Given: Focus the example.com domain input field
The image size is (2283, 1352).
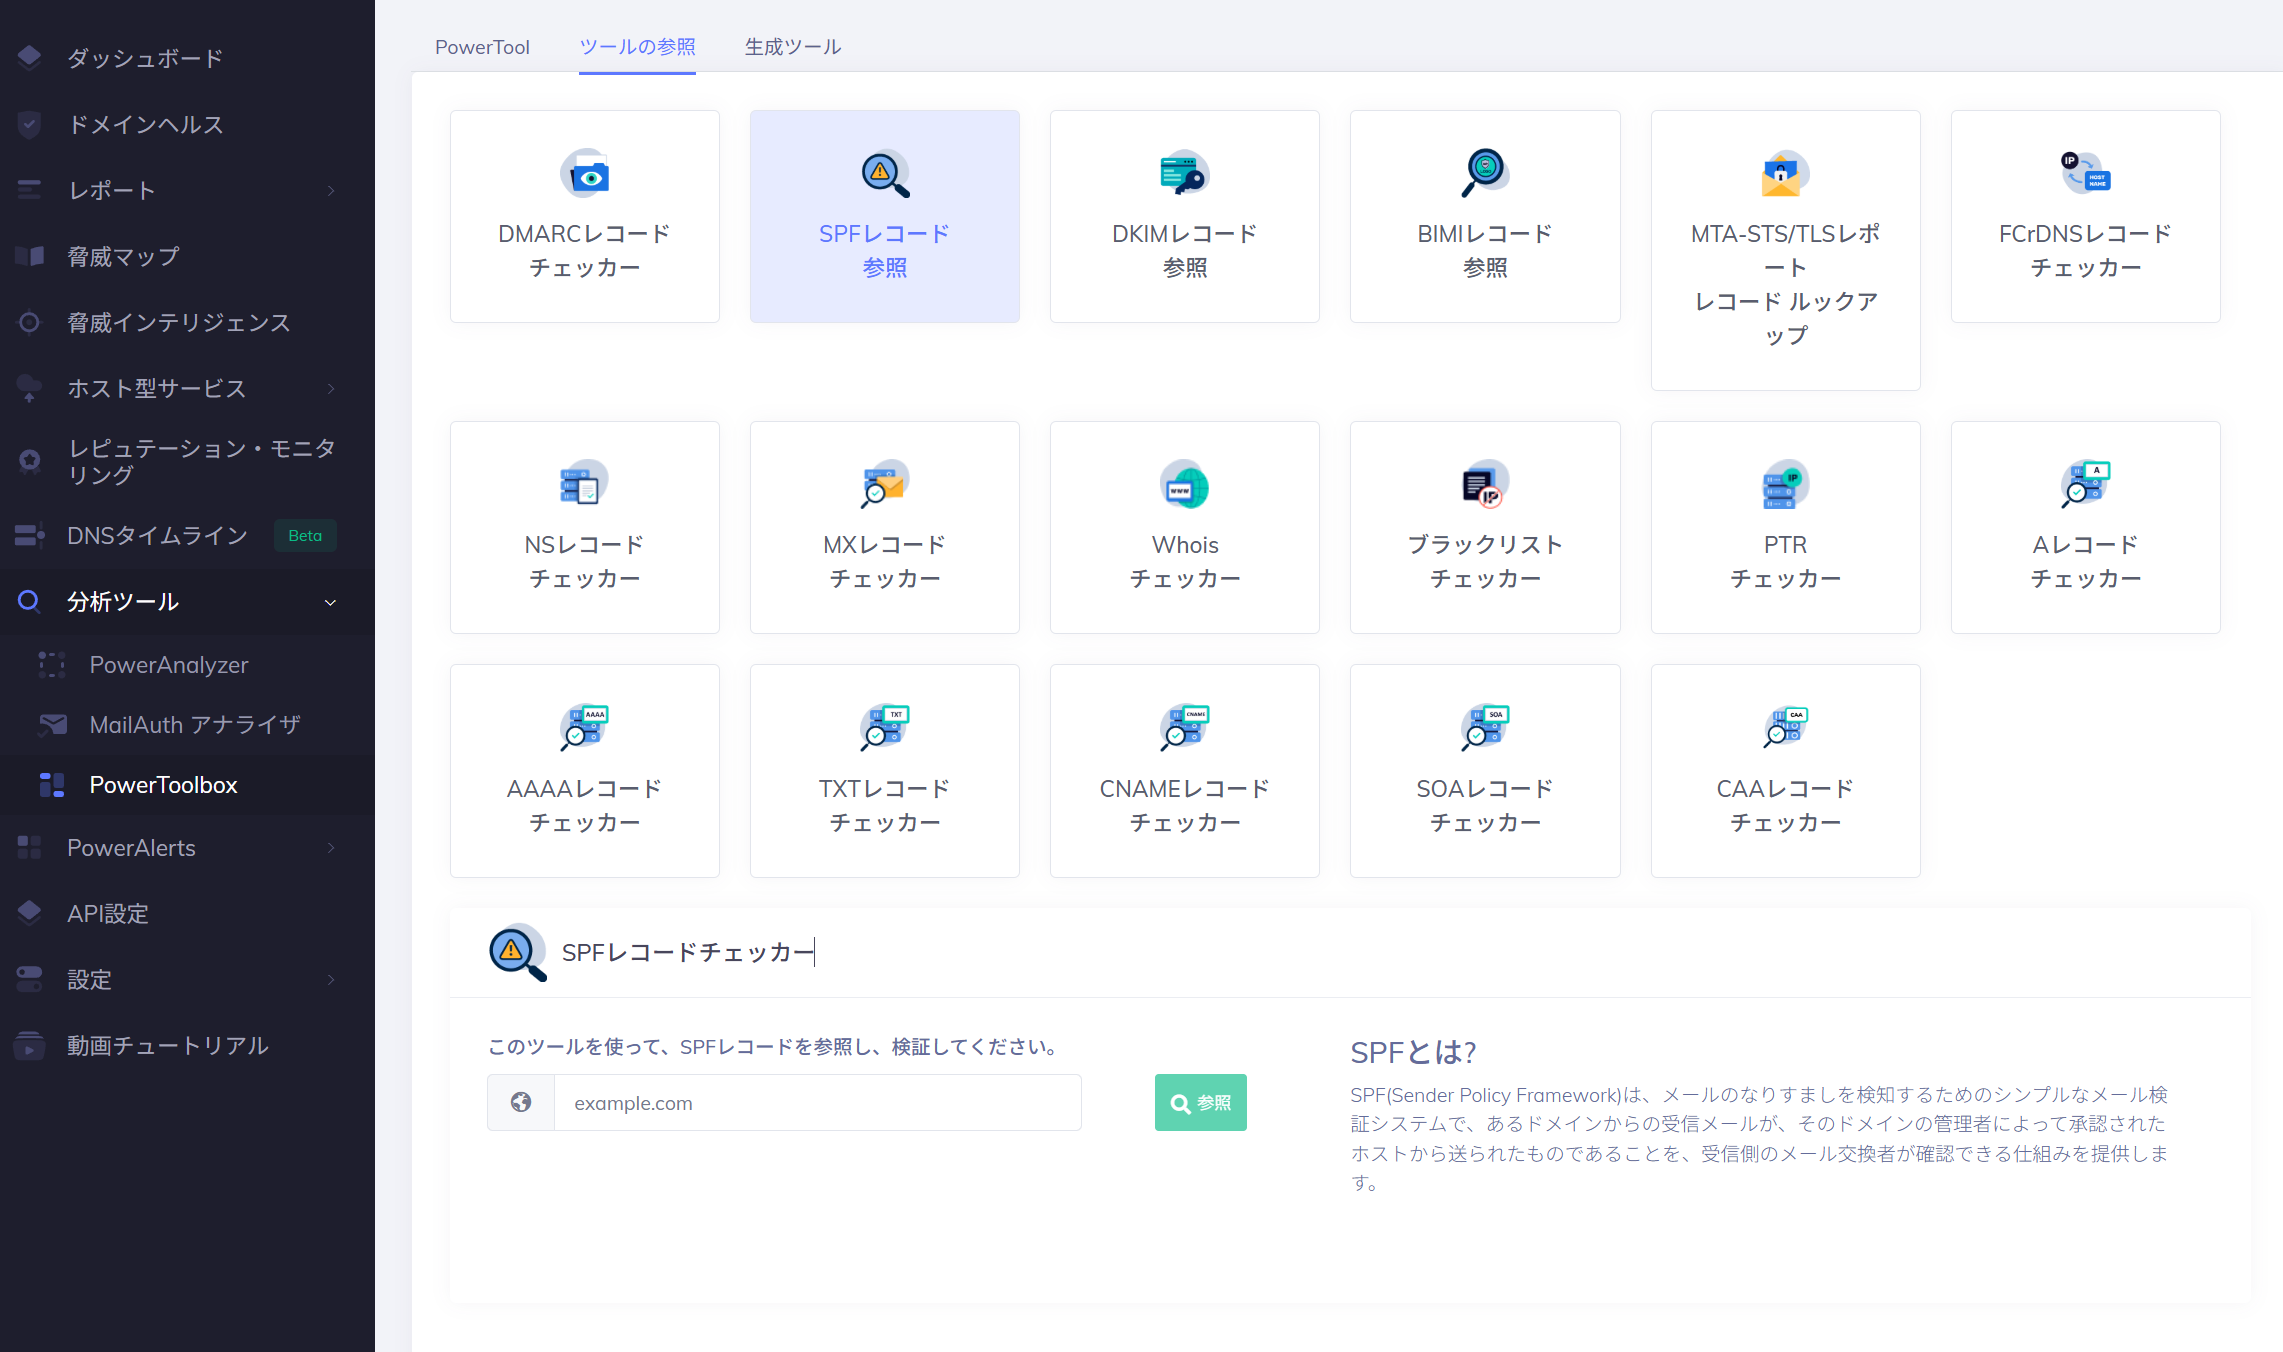Looking at the screenshot, I should [x=816, y=1102].
